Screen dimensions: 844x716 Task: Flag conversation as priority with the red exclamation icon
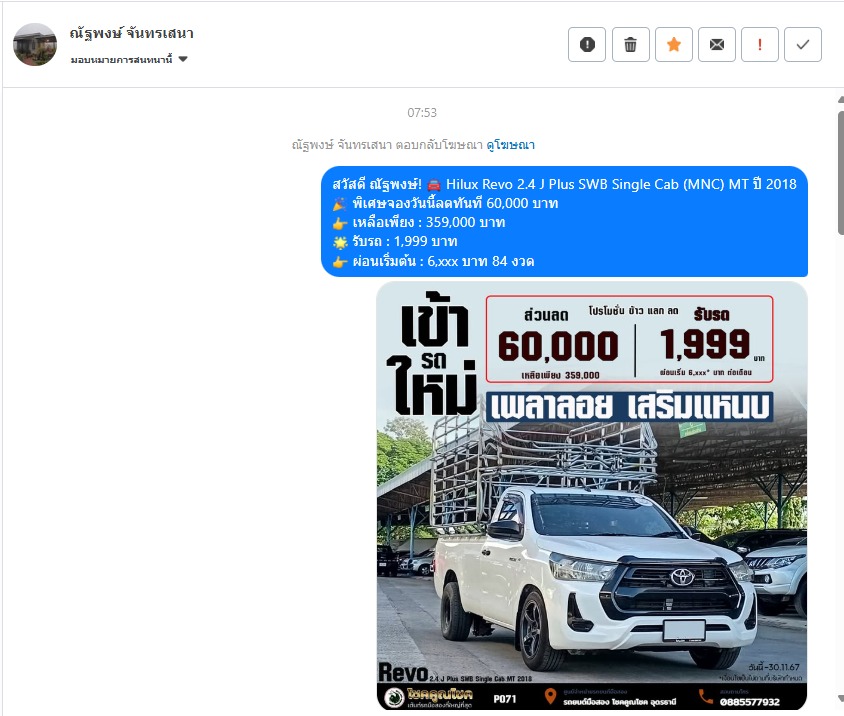pyautogui.click(x=759, y=45)
